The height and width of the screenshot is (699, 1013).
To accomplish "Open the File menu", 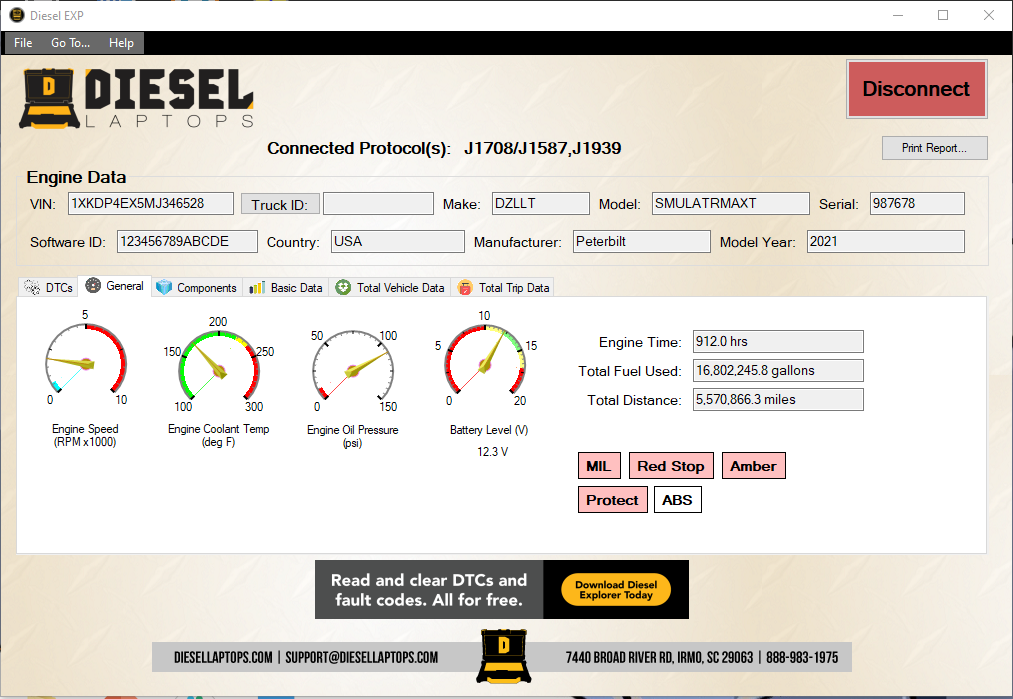I will click(x=22, y=43).
